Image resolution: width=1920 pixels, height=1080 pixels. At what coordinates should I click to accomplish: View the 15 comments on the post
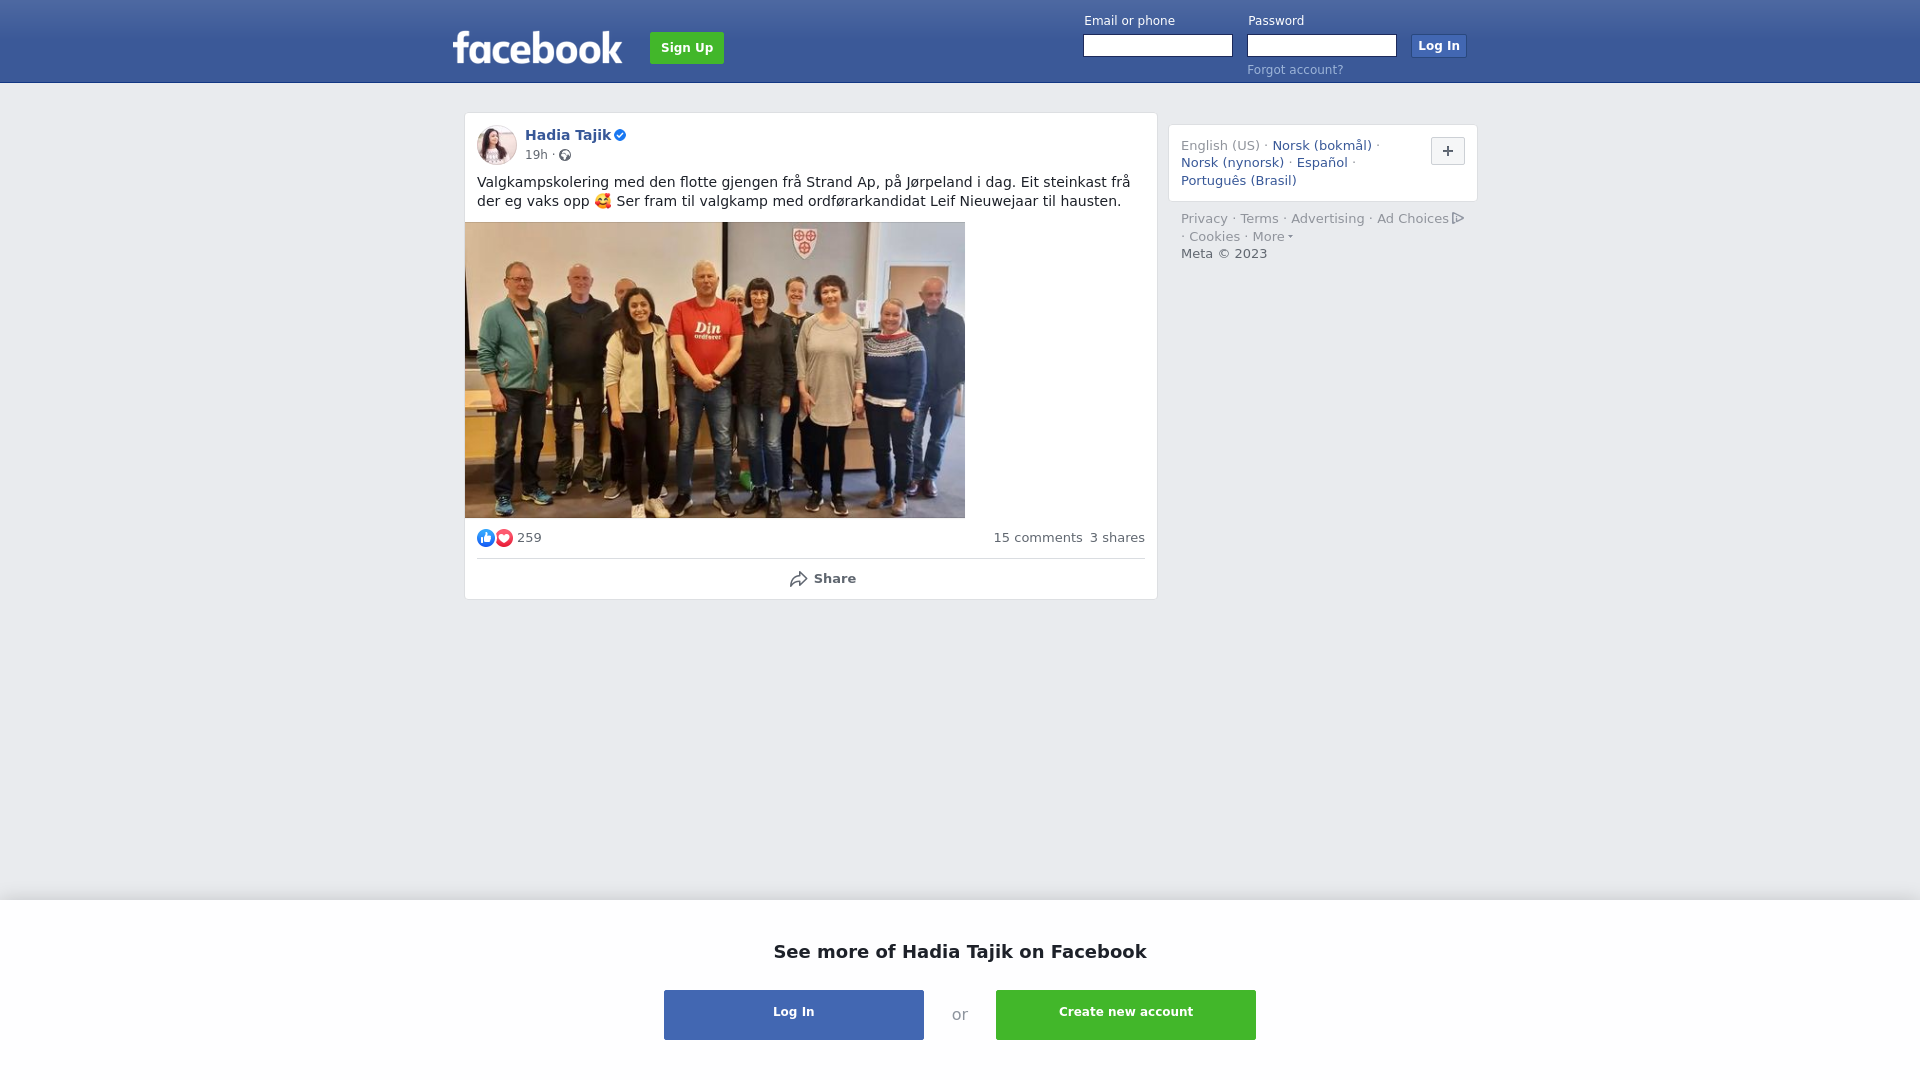[x=1038, y=538]
